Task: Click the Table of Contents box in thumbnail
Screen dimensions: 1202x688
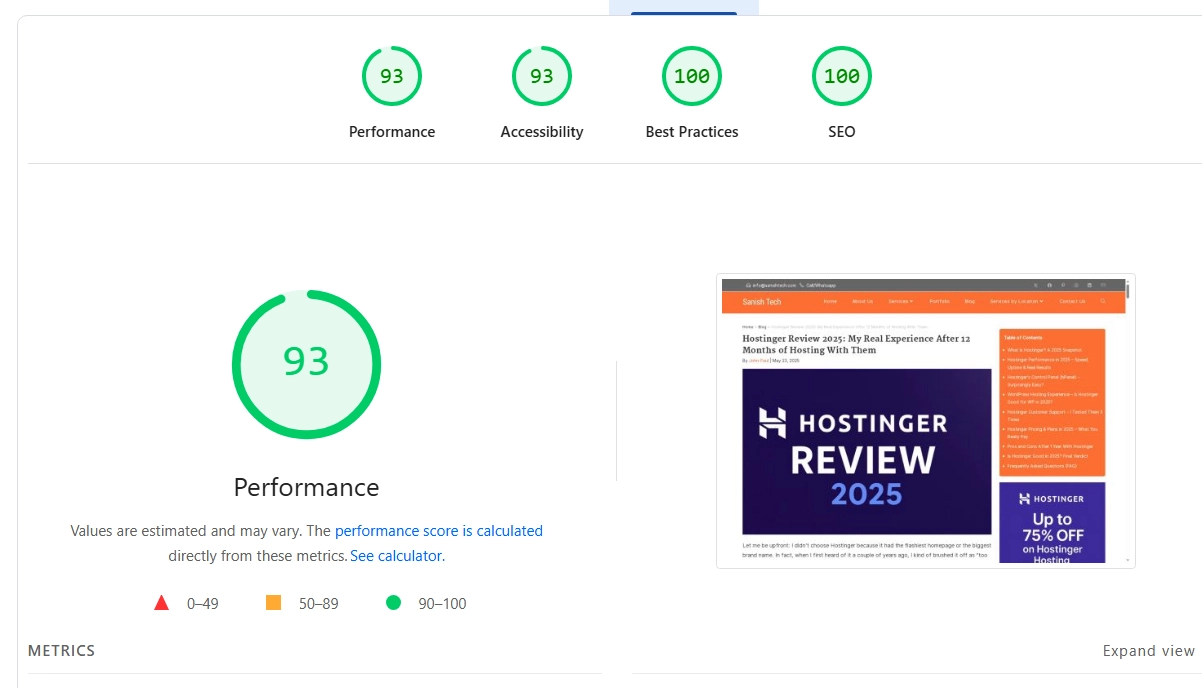Action: click(x=1052, y=403)
